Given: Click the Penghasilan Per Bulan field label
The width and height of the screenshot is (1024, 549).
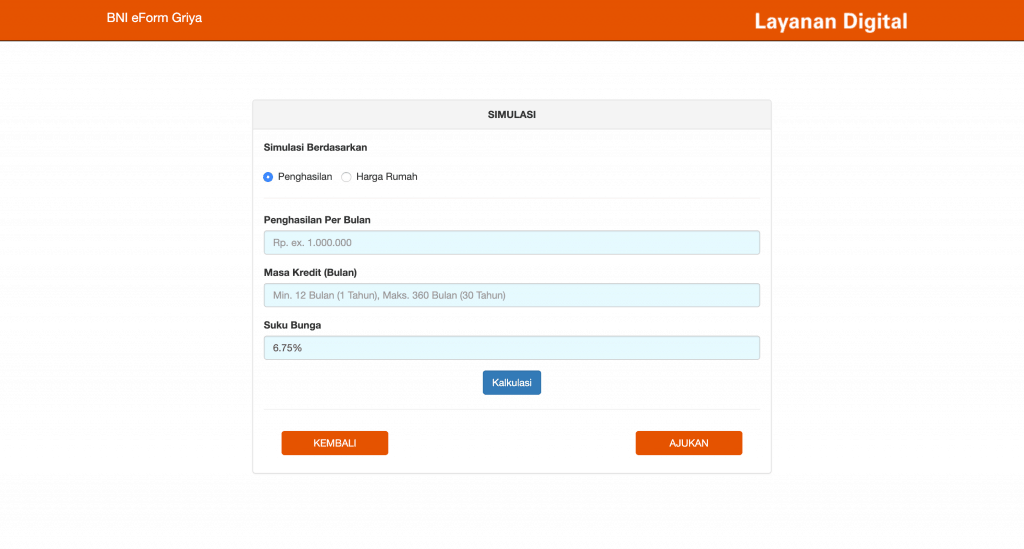Looking at the screenshot, I should [x=324, y=220].
